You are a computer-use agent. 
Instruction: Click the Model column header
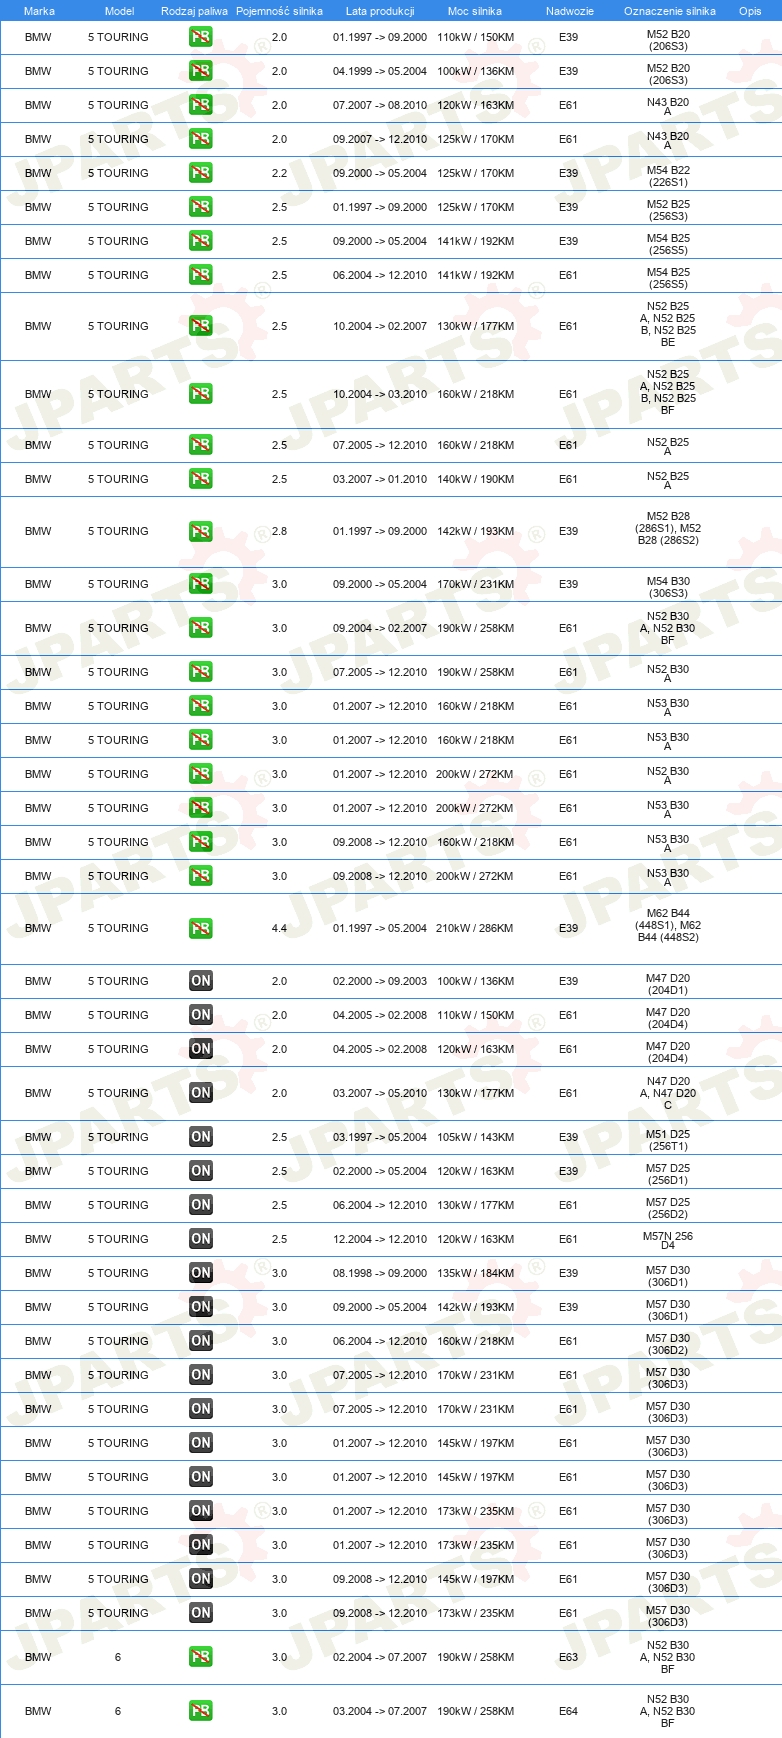(x=119, y=11)
